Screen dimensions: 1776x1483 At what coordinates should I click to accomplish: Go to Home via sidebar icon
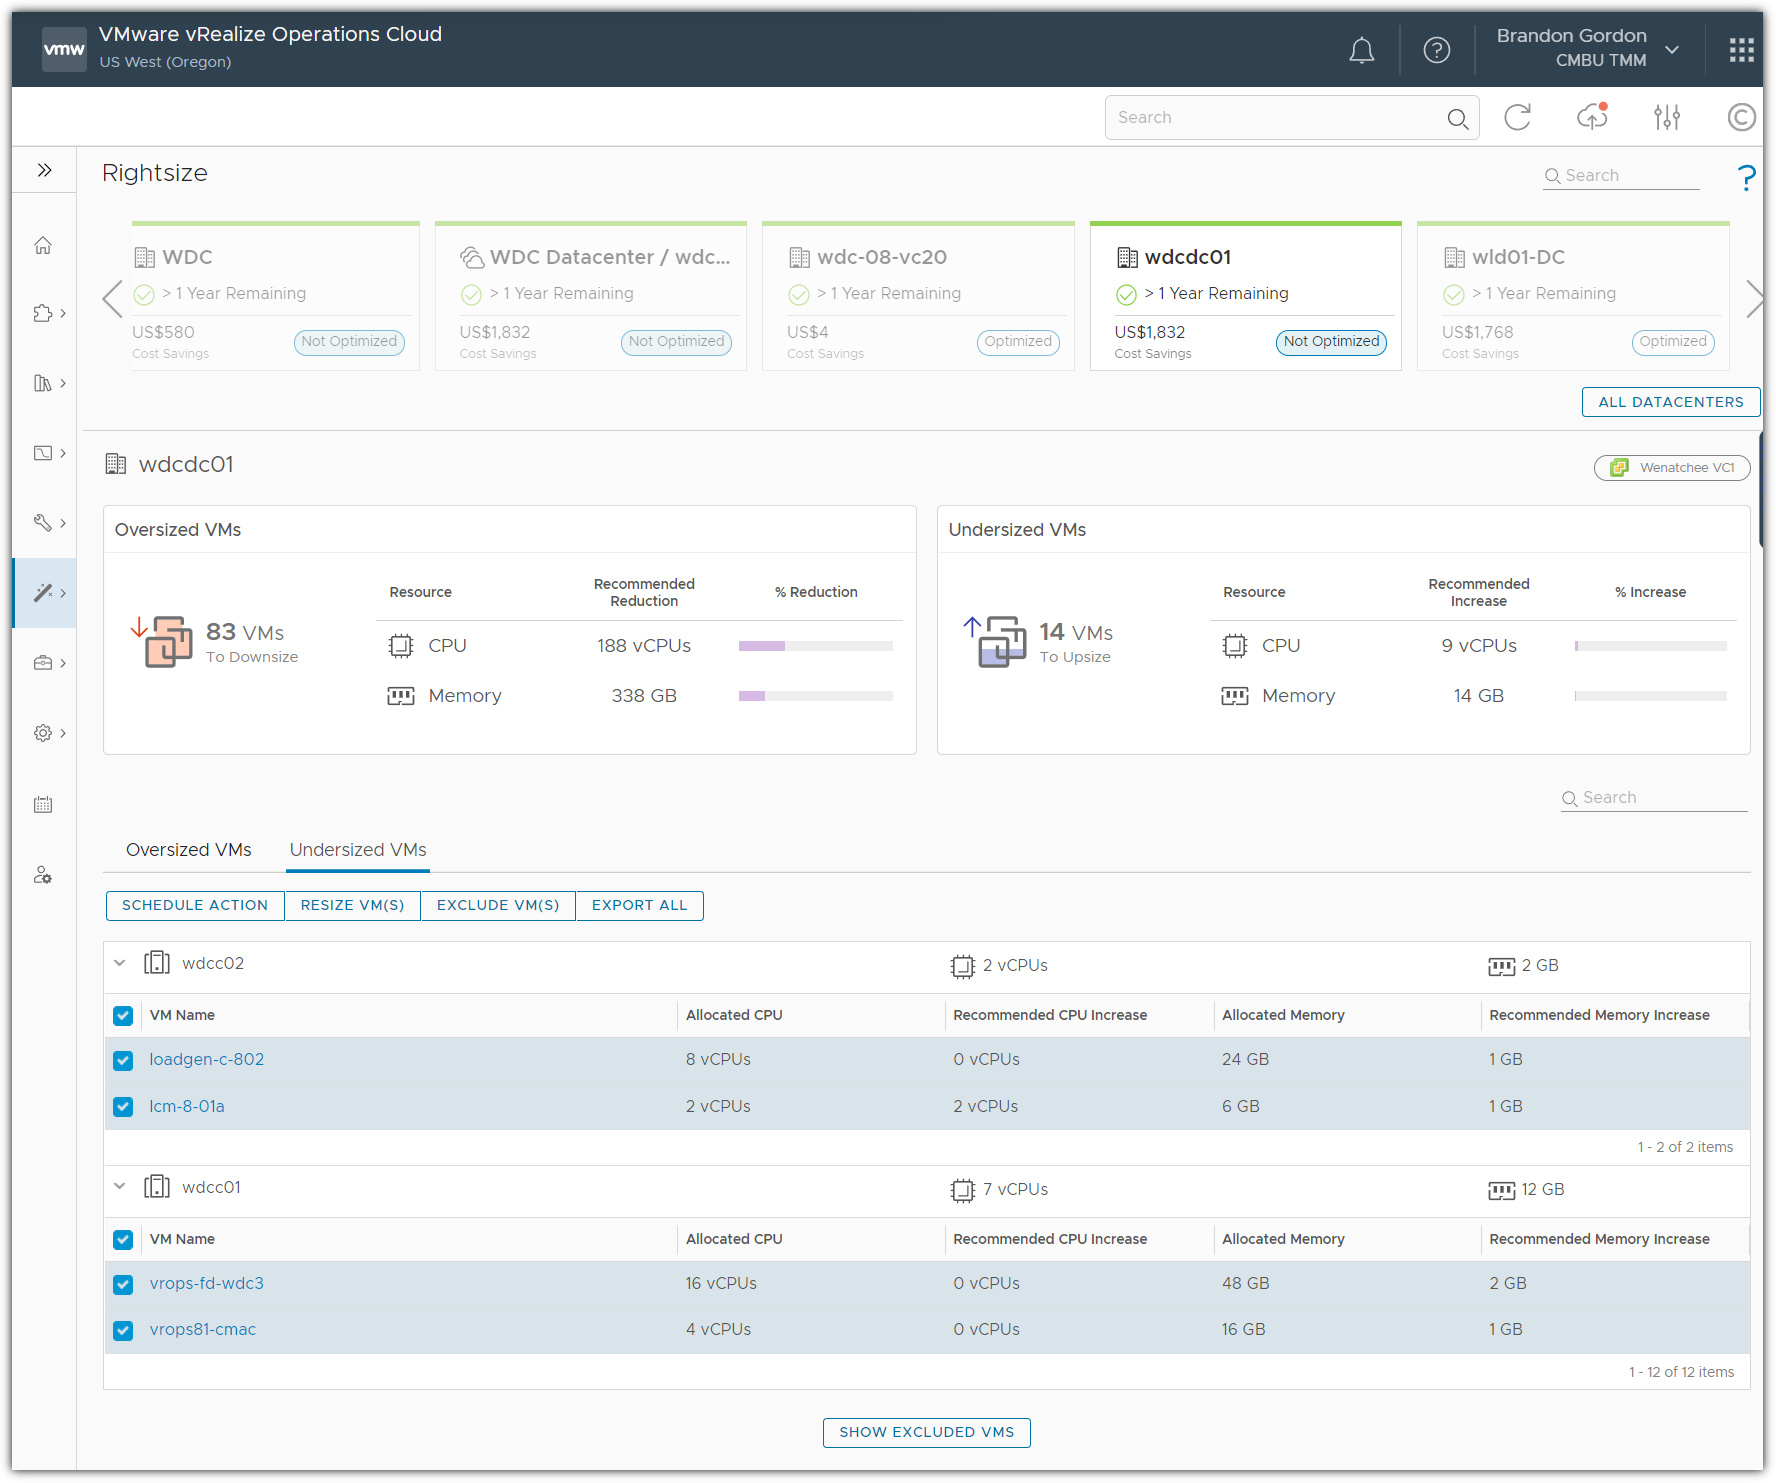(x=43, y=246)
